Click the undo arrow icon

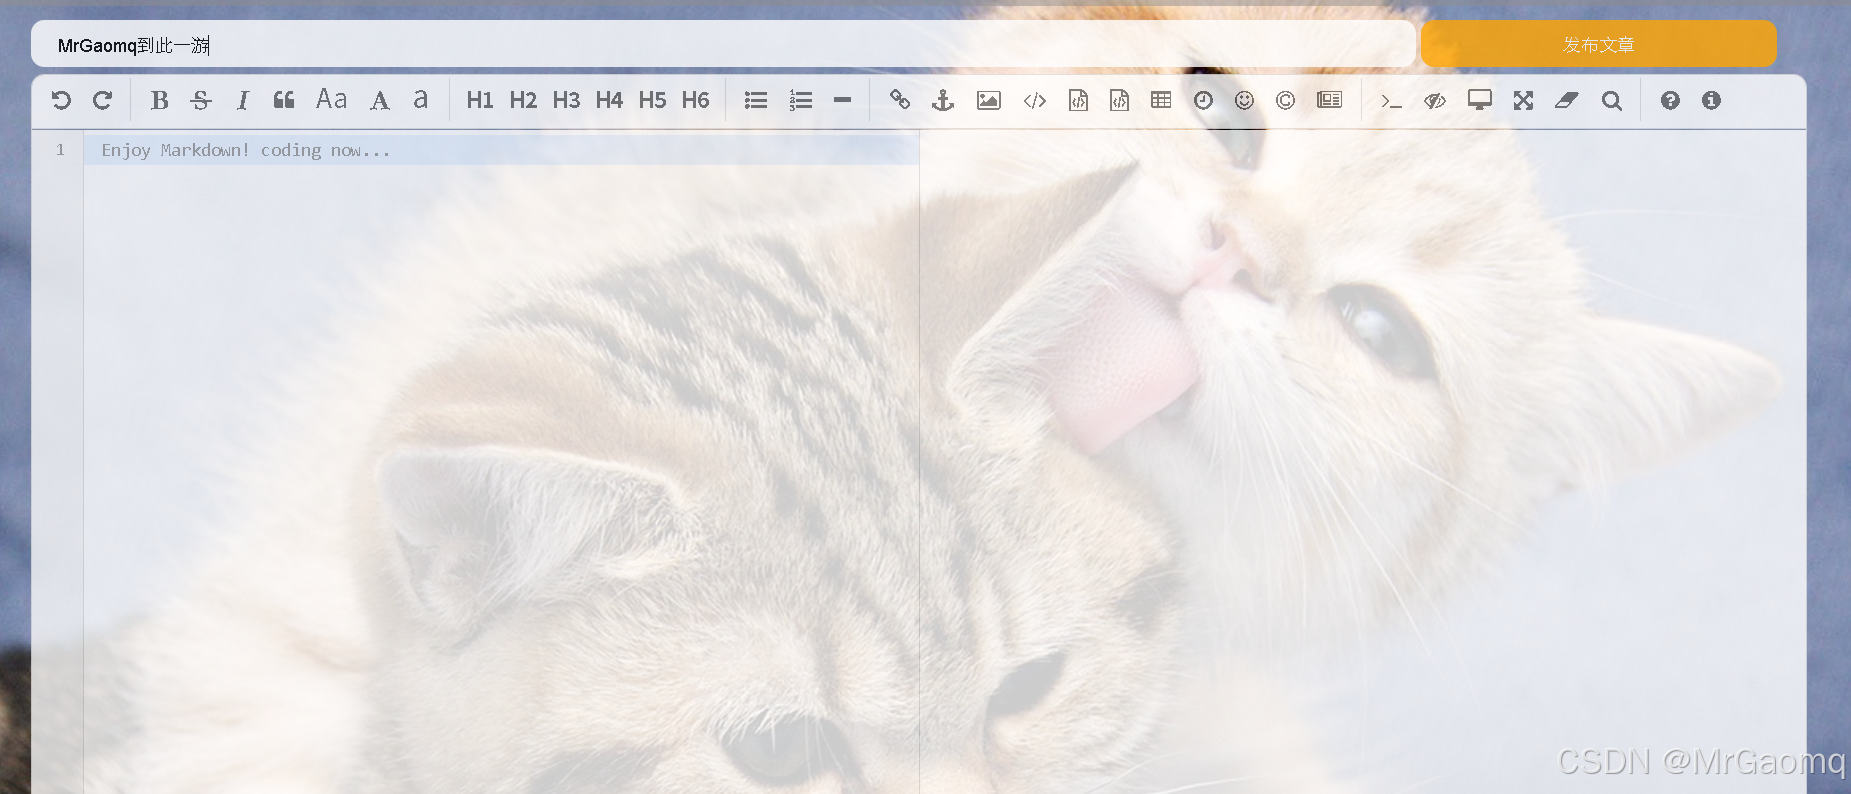(x=61, y=100)
